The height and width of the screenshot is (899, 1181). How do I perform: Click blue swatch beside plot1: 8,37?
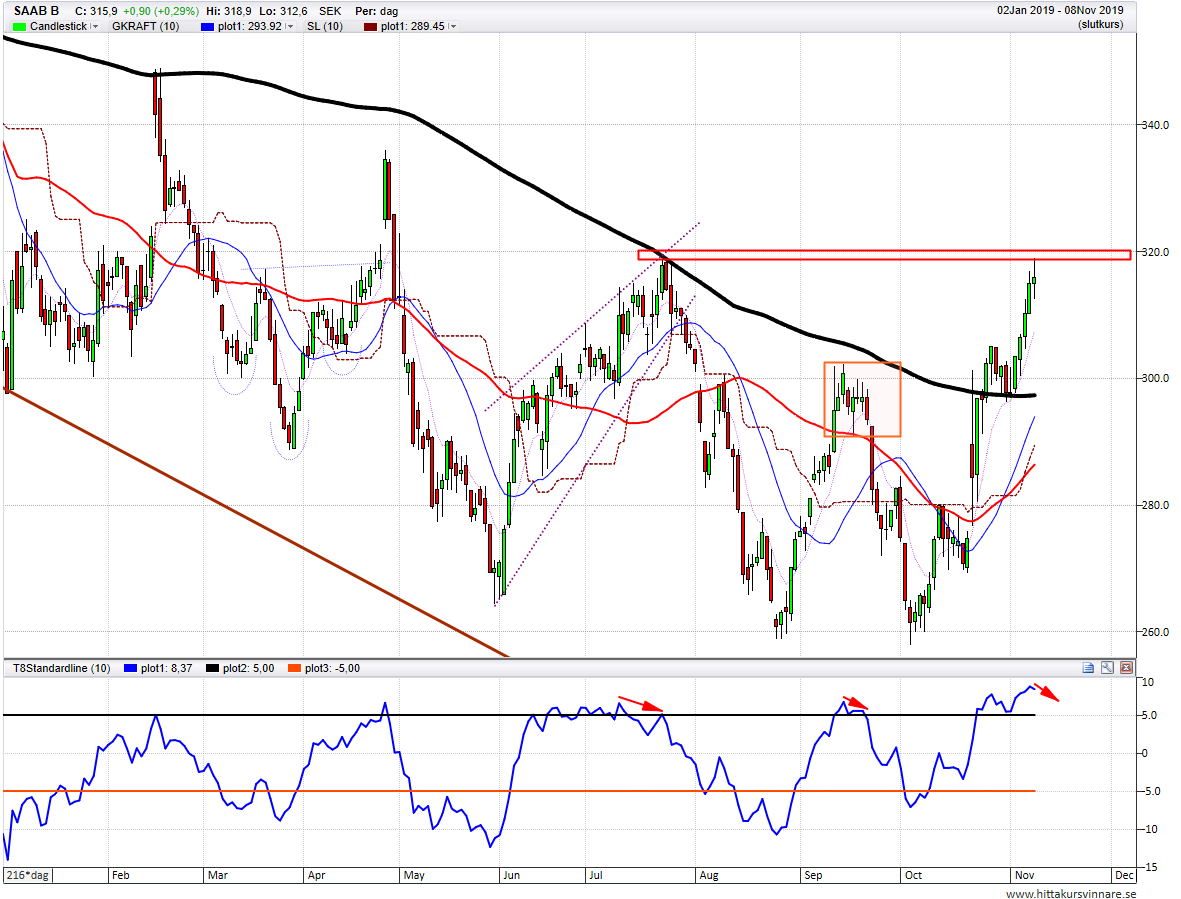click(130, 668)
